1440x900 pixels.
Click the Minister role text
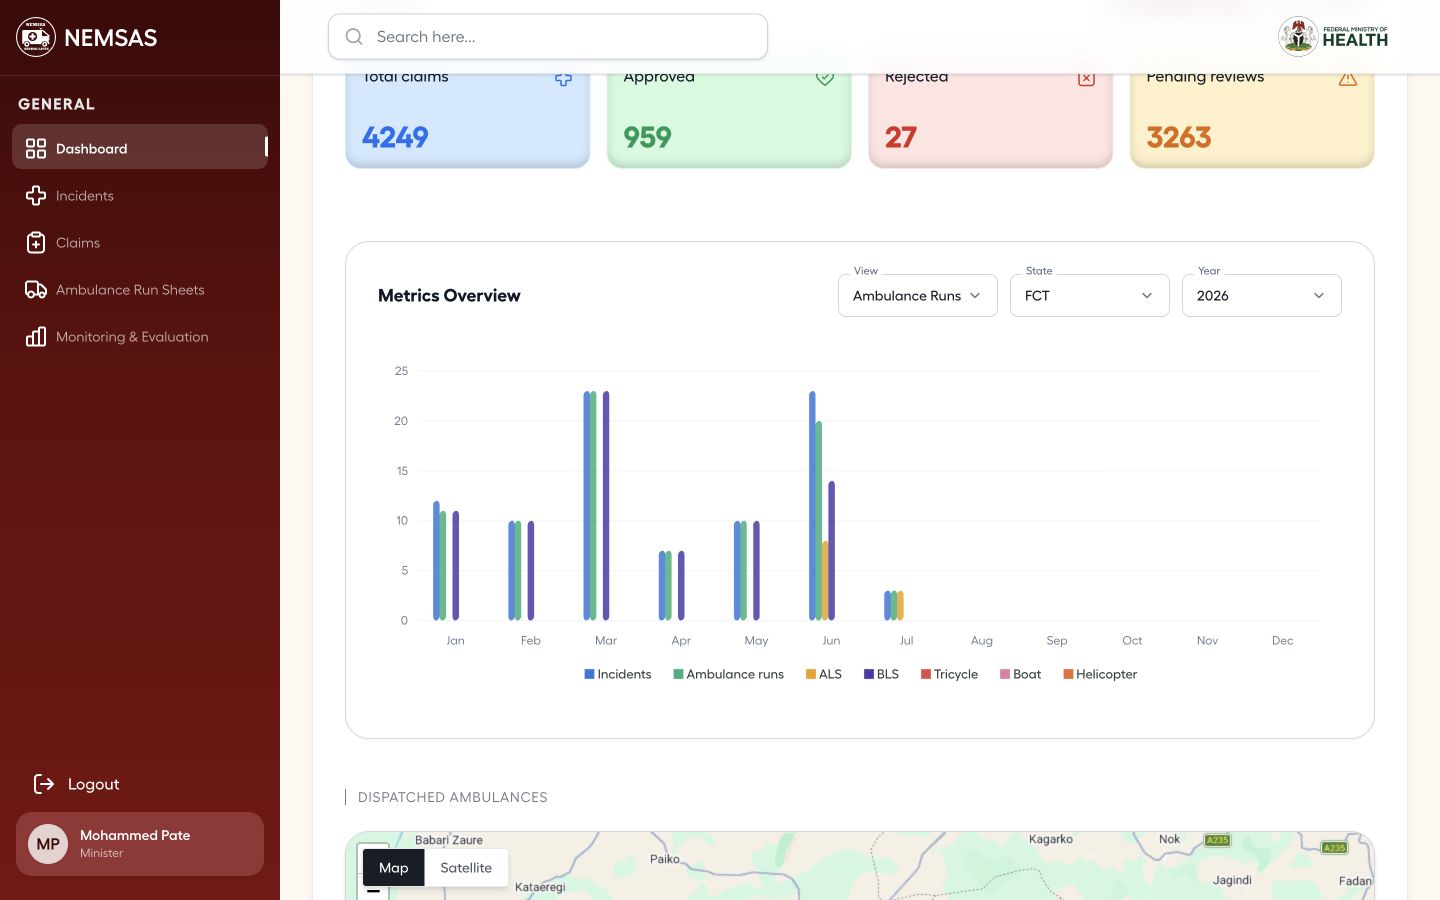(101, 853)
